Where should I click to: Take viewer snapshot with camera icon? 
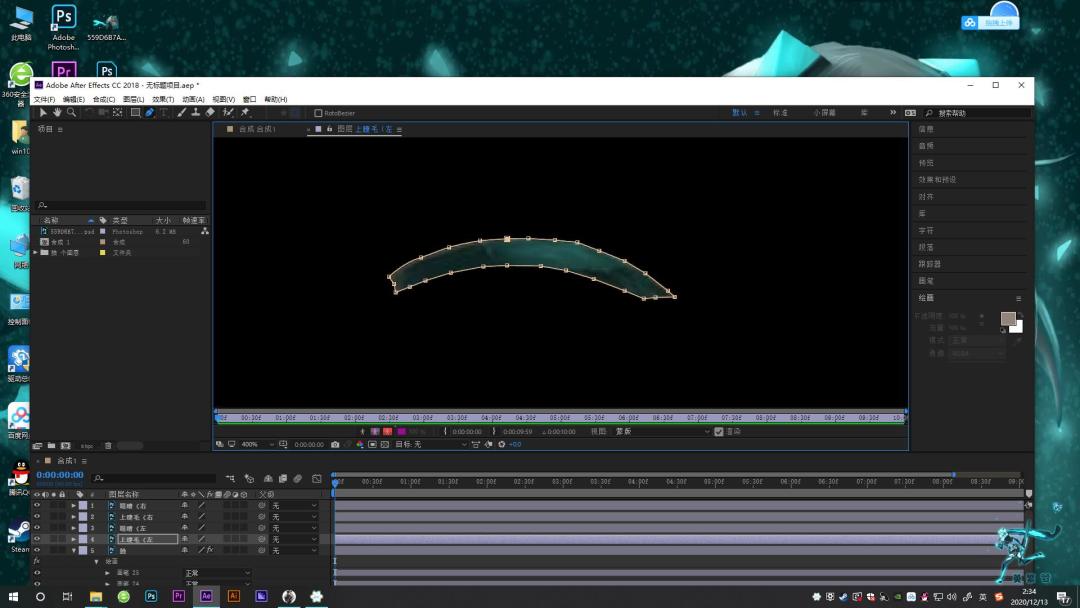point(335,444)
